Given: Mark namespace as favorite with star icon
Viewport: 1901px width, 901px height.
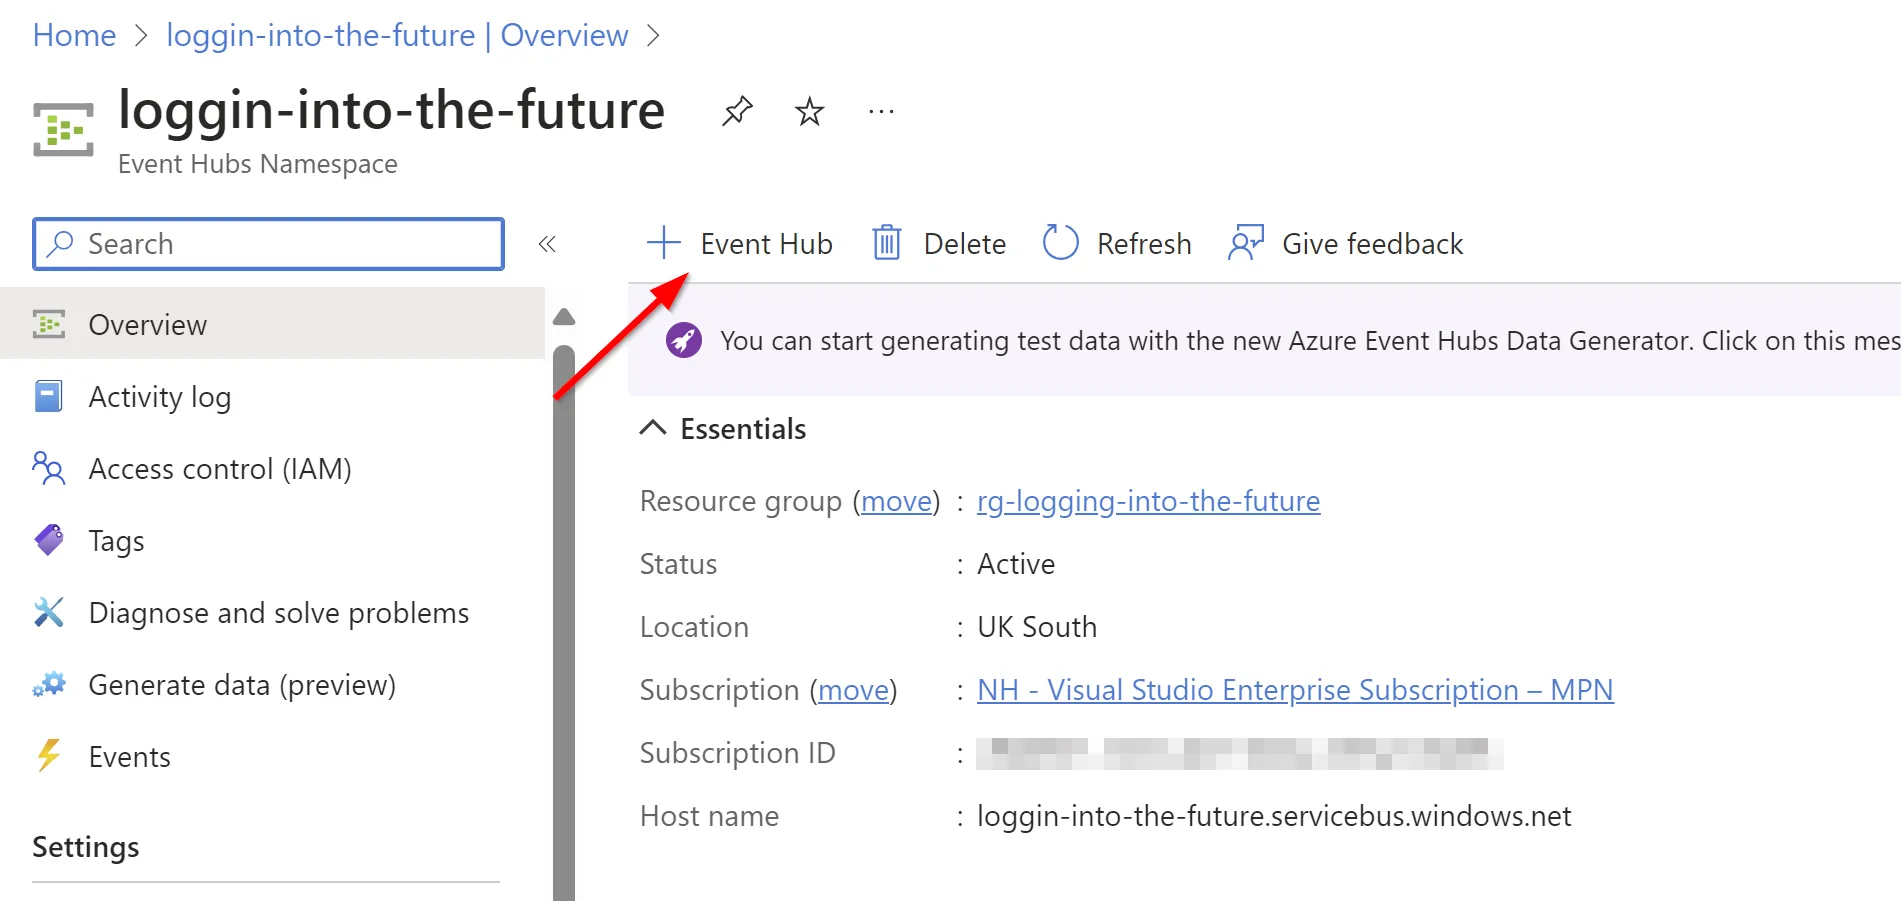Looking at the screenshot, I should 809,111.
